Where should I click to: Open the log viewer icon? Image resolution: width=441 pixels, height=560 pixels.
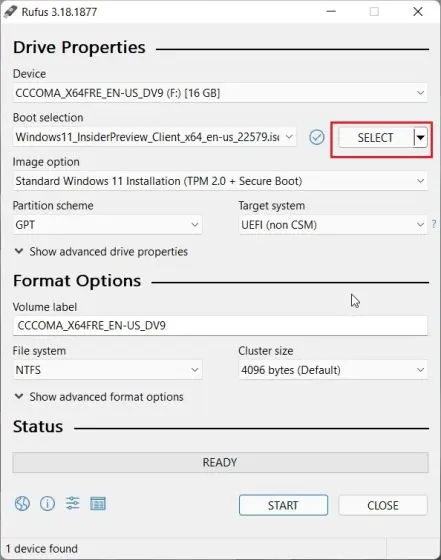tap(98, 504)
